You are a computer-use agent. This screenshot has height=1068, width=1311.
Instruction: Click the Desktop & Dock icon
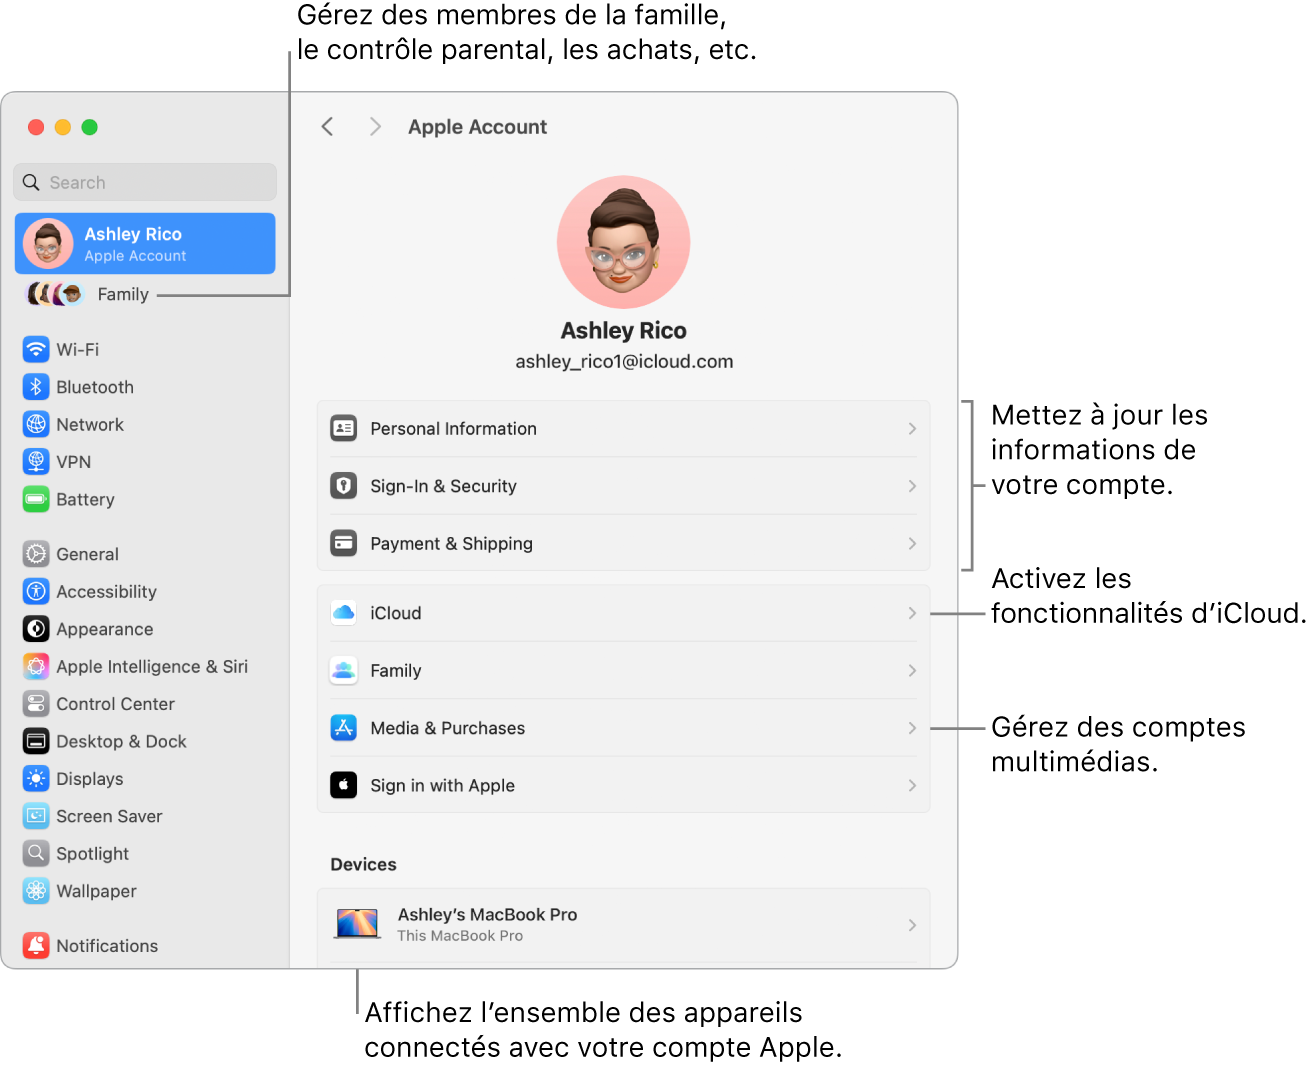point(36,741)
